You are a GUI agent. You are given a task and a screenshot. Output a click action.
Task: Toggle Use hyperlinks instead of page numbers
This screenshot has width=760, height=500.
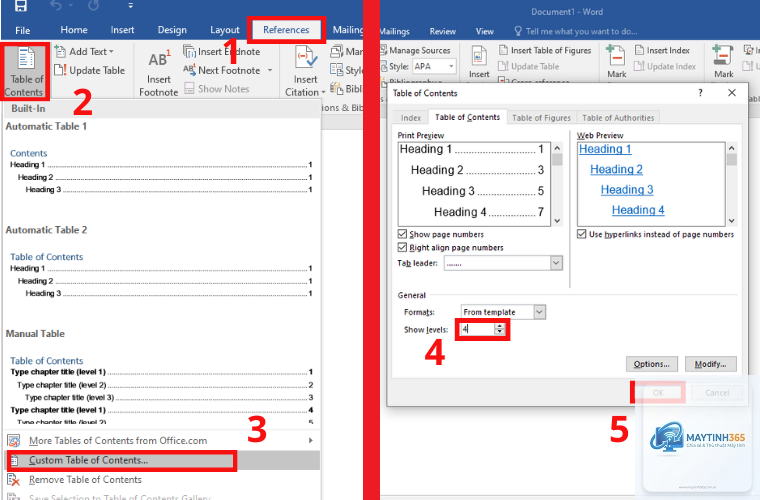pos(582,234)
